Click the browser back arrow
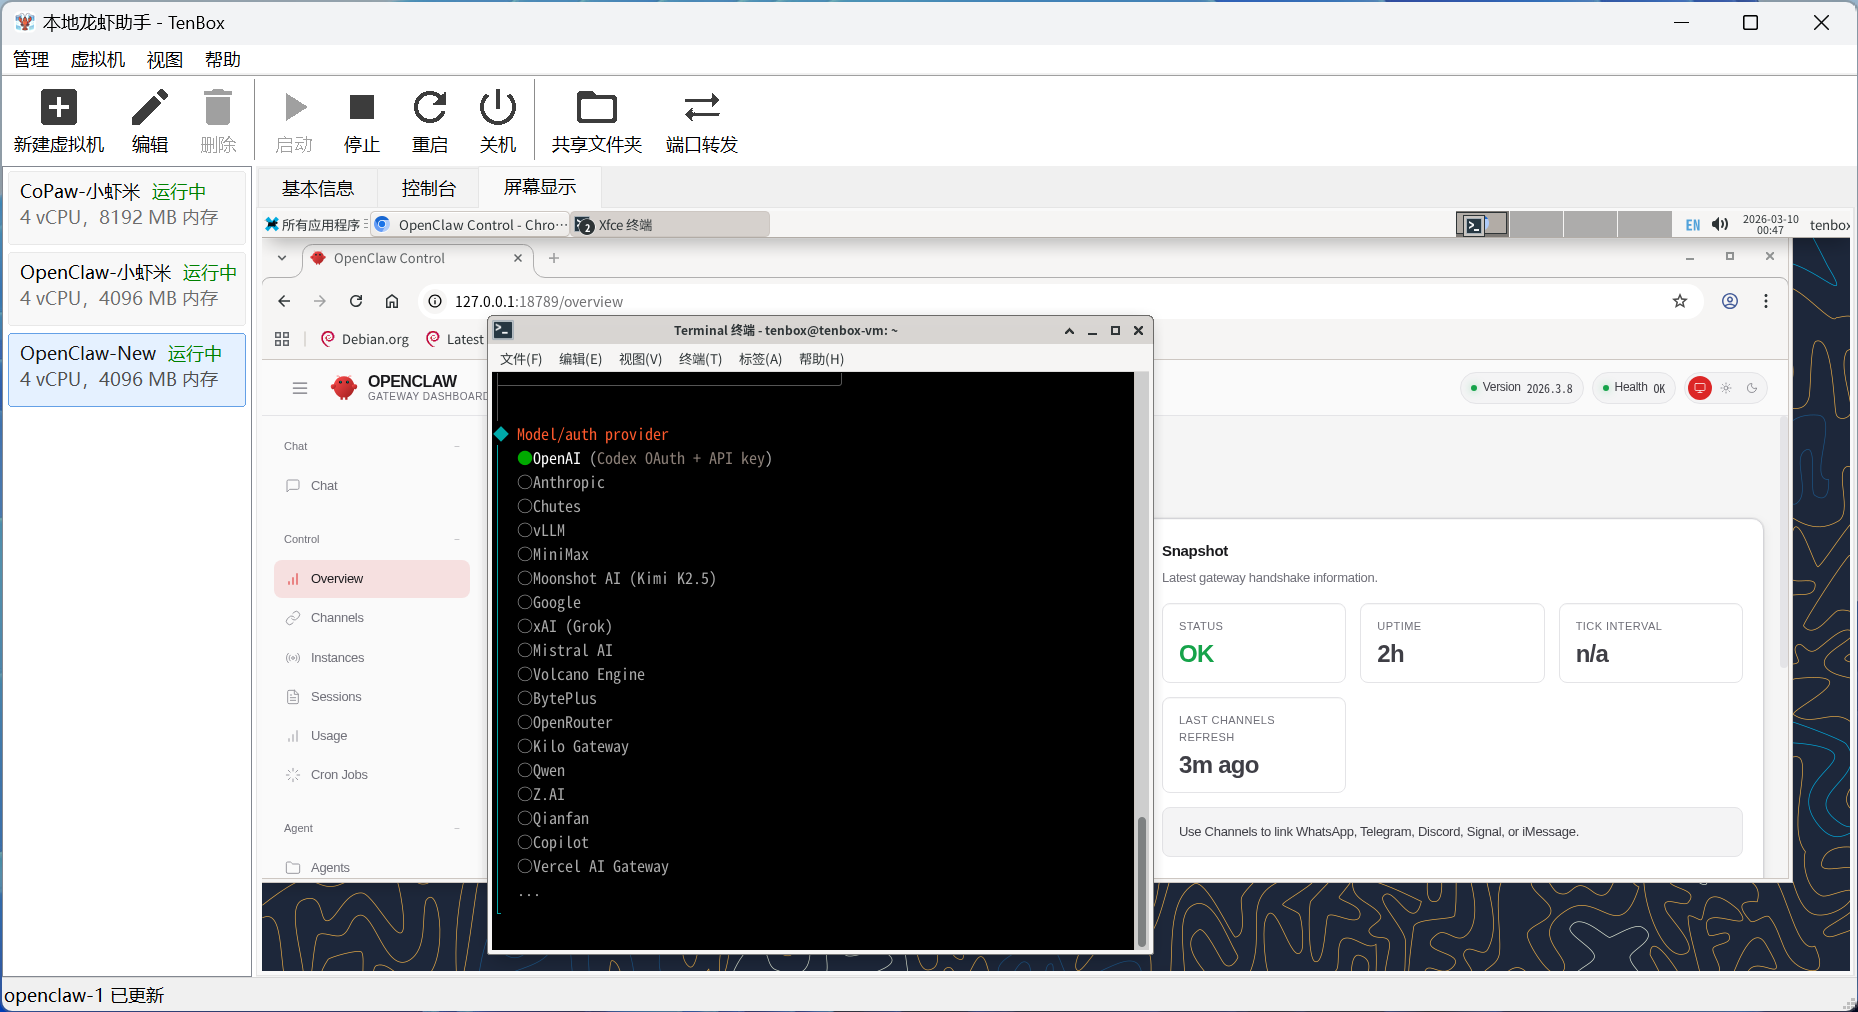This screenshot has width=1858, height=1012. 284,301
